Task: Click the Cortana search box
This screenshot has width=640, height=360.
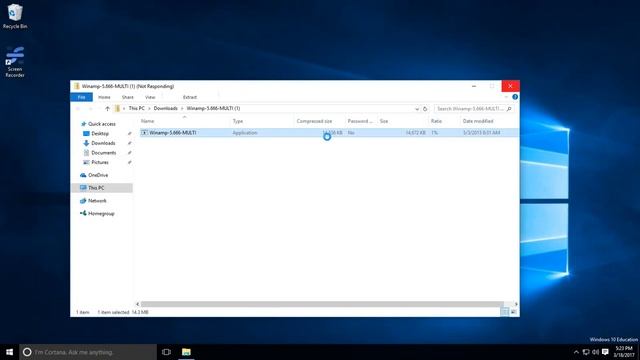Action: click(x=88, y=352)
